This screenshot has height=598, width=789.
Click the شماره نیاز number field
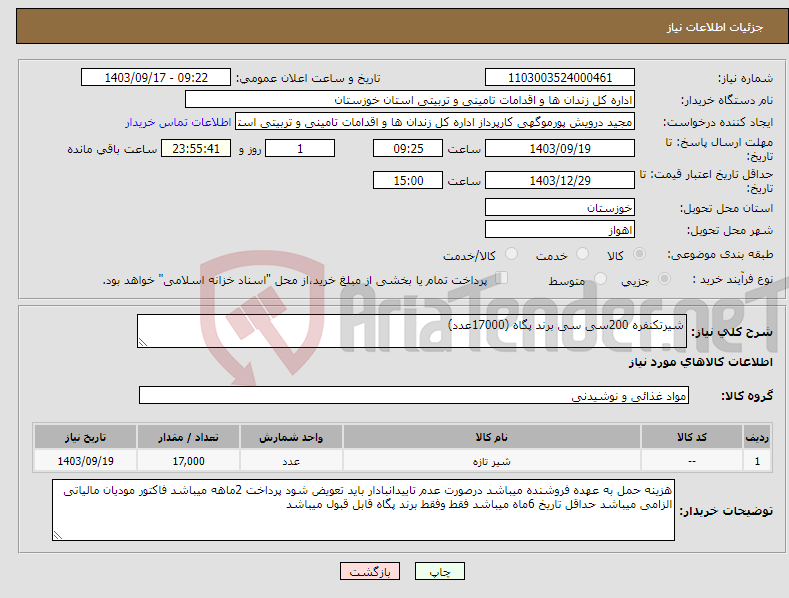coord(560,78)
